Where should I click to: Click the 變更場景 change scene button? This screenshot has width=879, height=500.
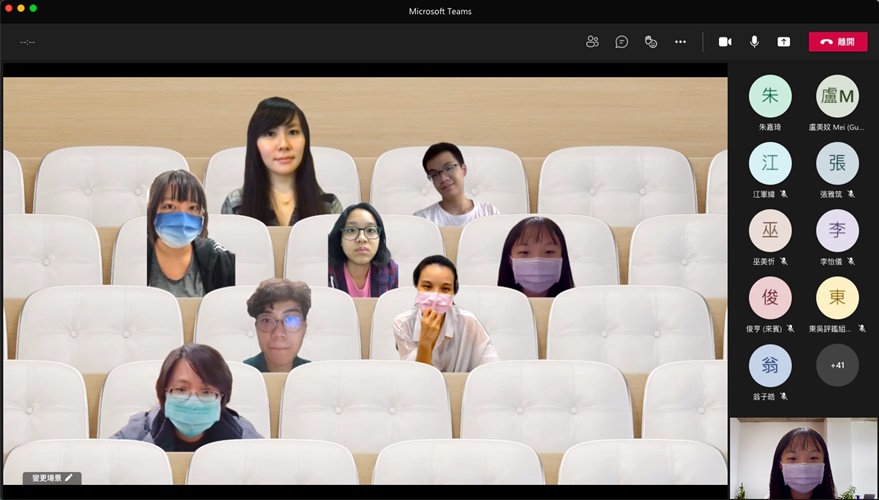(x=52, y=478)
